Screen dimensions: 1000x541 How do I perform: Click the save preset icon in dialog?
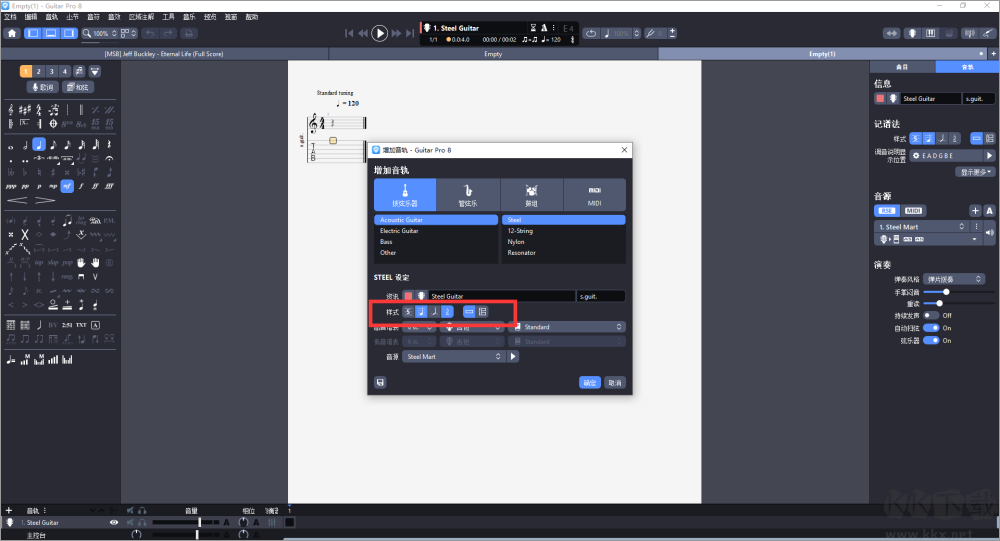380,382
